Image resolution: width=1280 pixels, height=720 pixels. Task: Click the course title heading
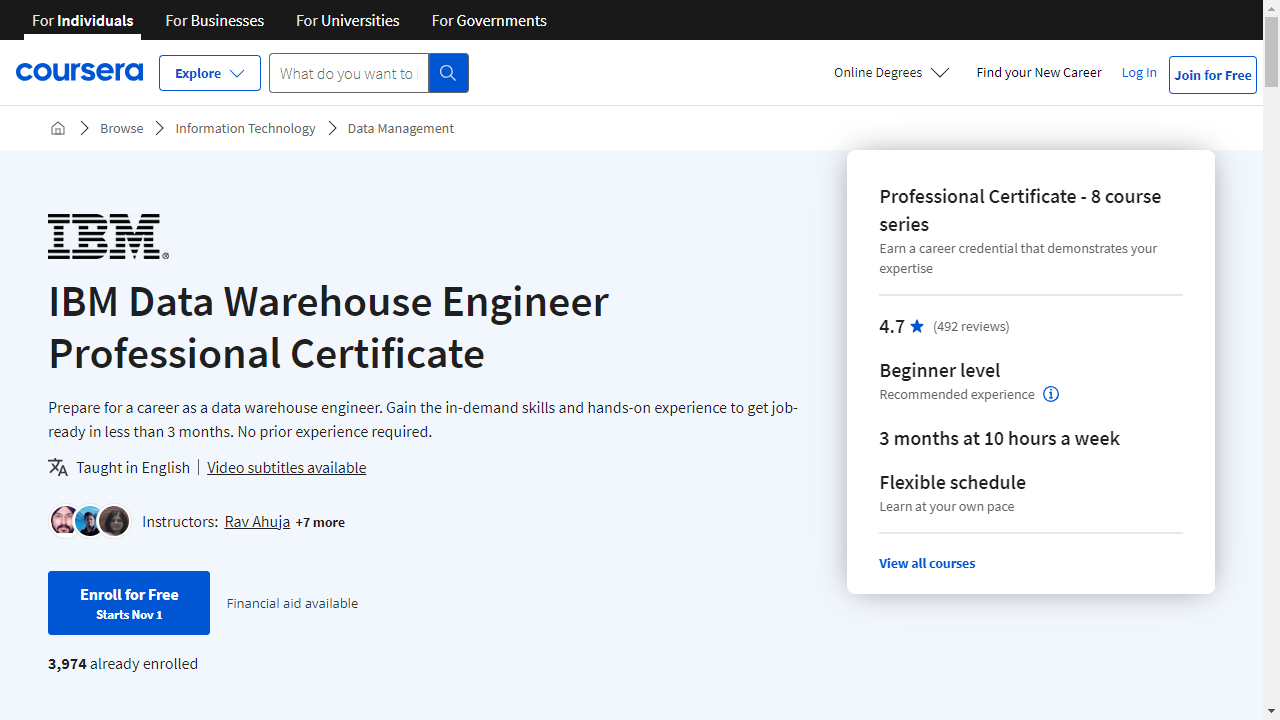(x=328, y=327)
